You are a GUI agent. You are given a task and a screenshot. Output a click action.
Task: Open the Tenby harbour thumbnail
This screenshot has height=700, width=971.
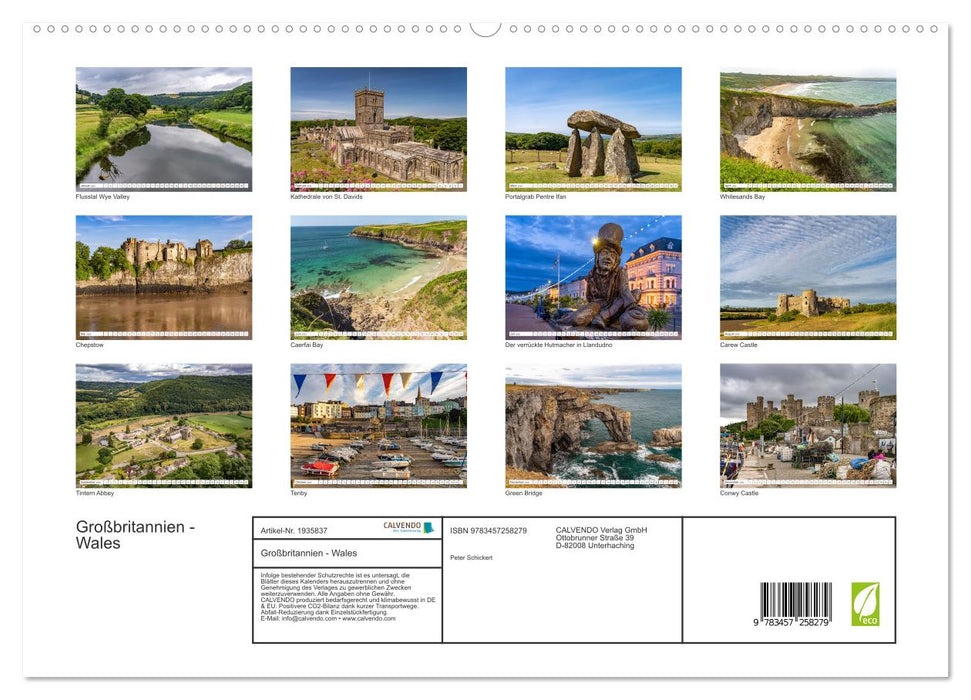point(378,425)
